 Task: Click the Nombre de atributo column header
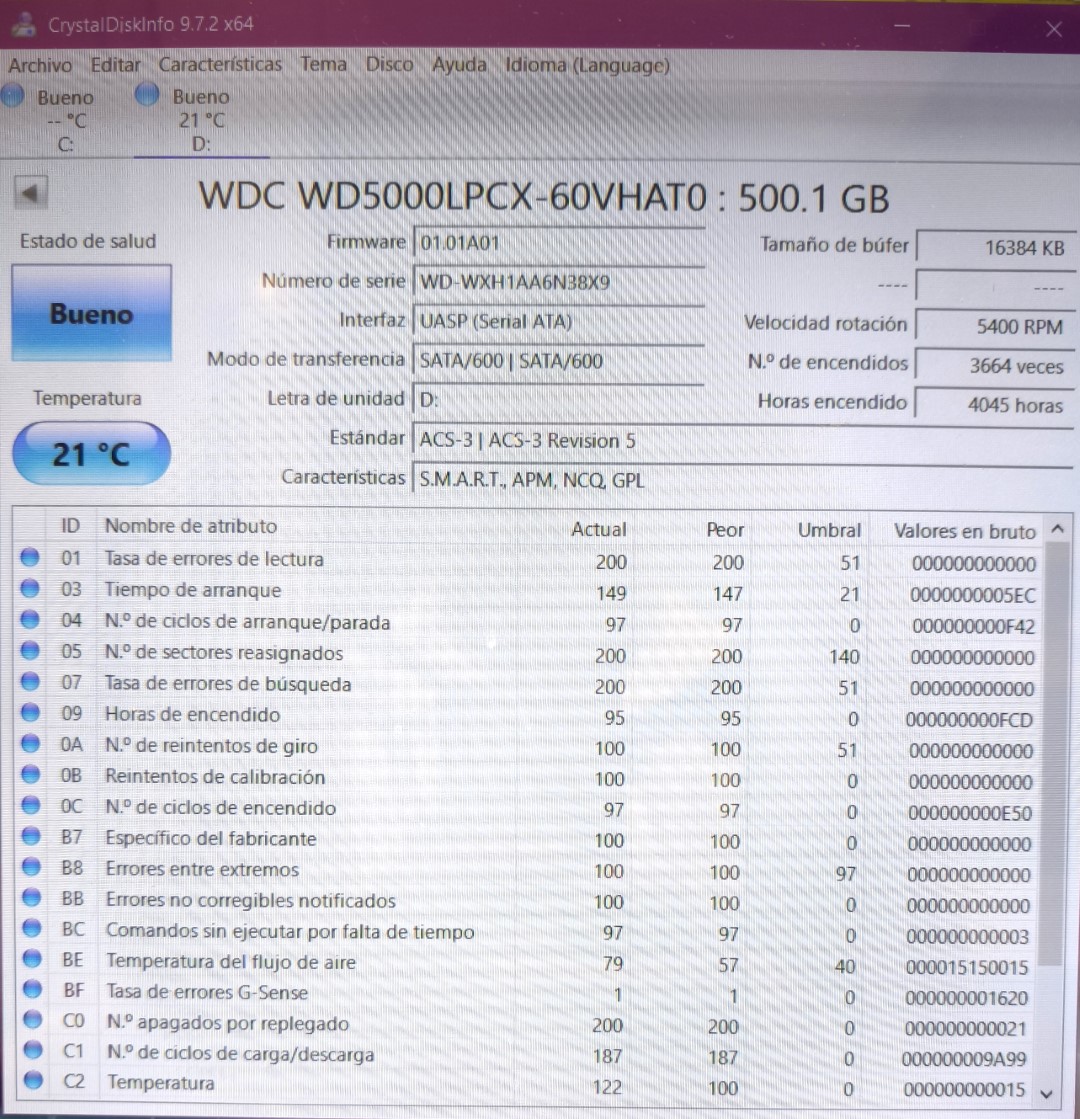point(191,526)
